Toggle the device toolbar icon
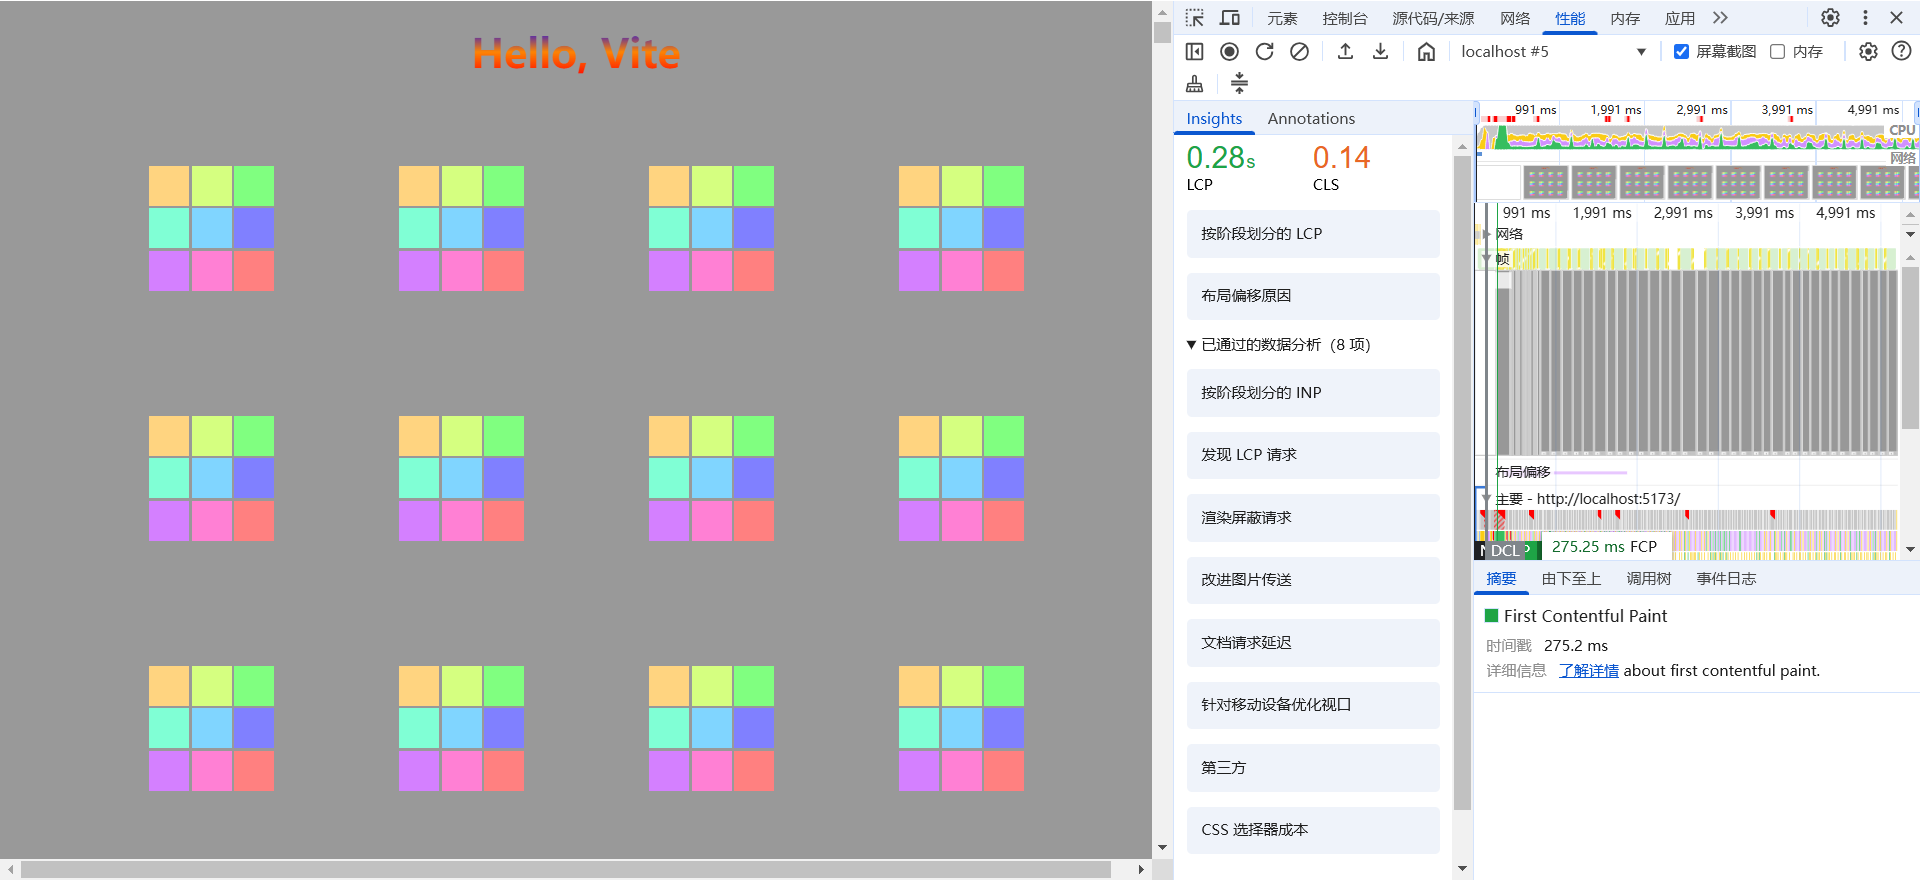This screenshot has height=880, width=1920. (1230, 18)
